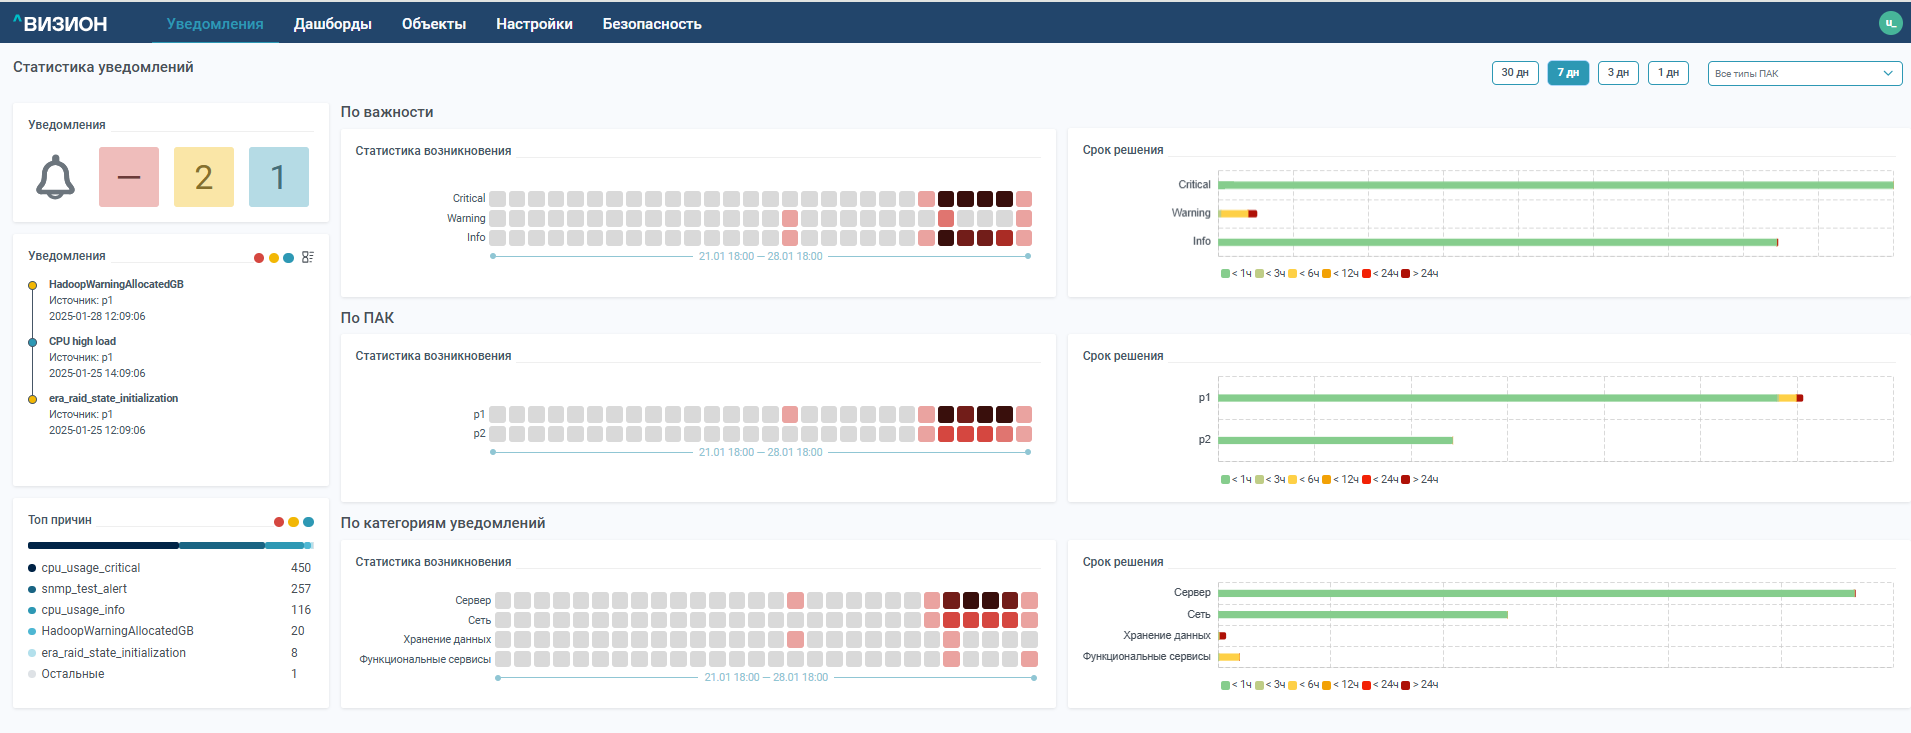Select the 30 дн period
Image resolution: width=1911 pixels, height=733 pixels.
pyautogui.click(x=1515, y=73)
